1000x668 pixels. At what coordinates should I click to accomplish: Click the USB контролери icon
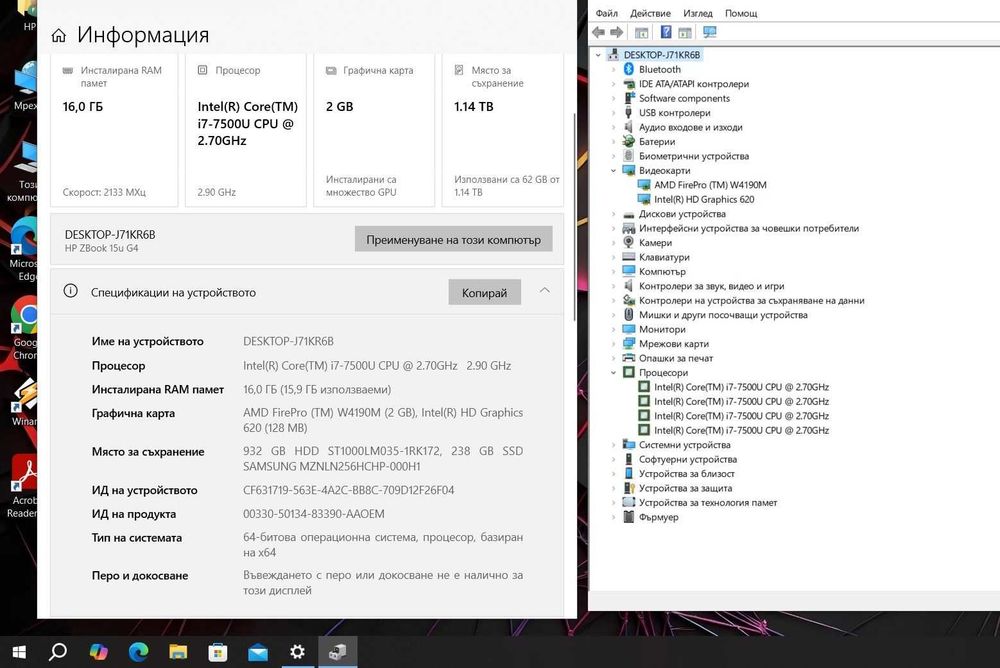click(x=628, y=112)
